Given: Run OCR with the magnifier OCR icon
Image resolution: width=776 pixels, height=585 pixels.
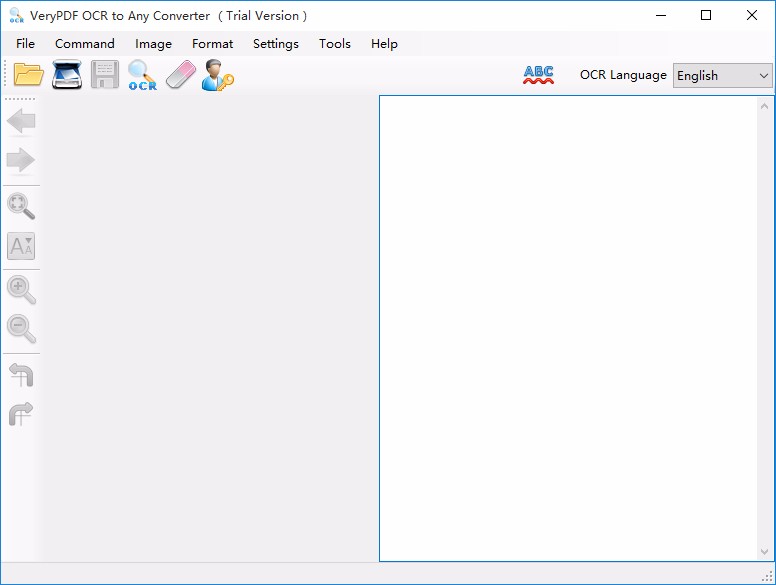Looking at the screenshot, I should coord(143,75).
